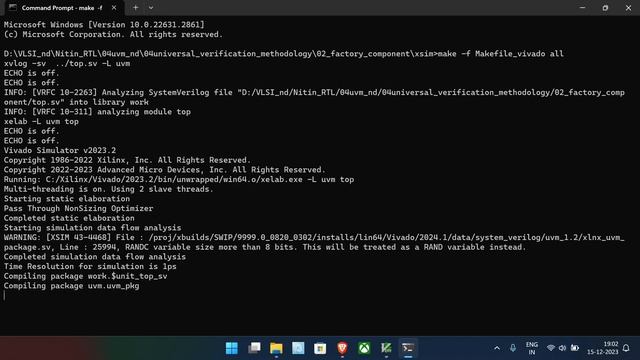Image resolution: width=640 pixels, height=360 pixels.
Task: Click the 'Microsoft Windows [Version 10.0.22631.2861]' line
Action: click(104, 24)
